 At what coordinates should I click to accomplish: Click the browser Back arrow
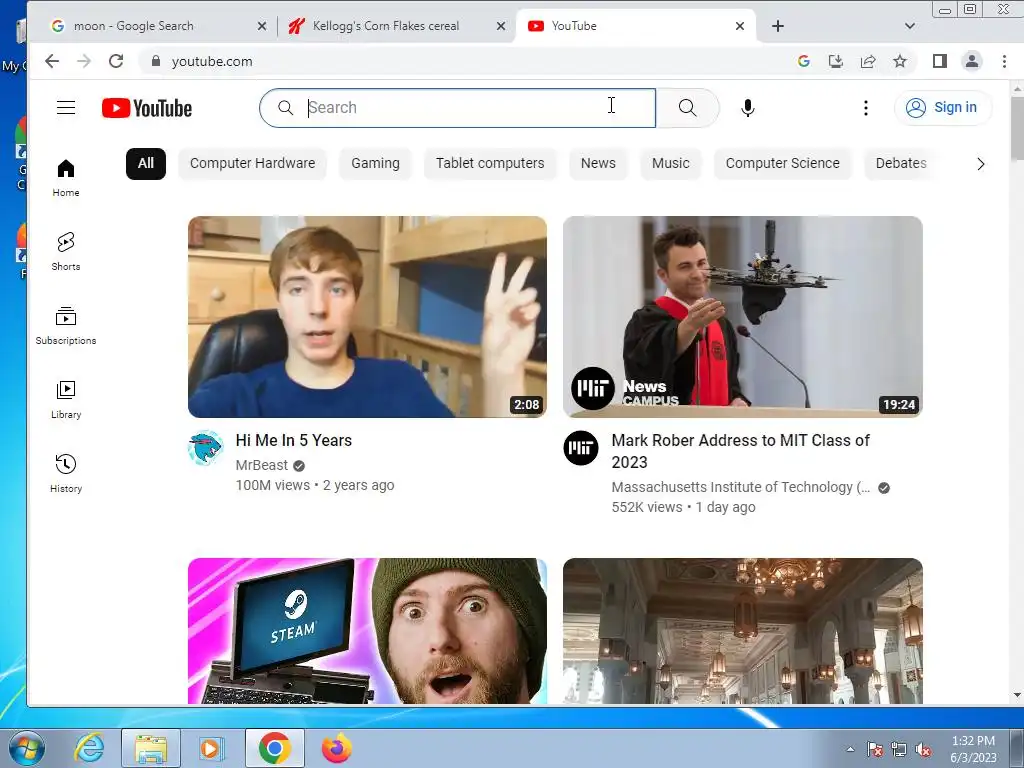coord(52,61)
